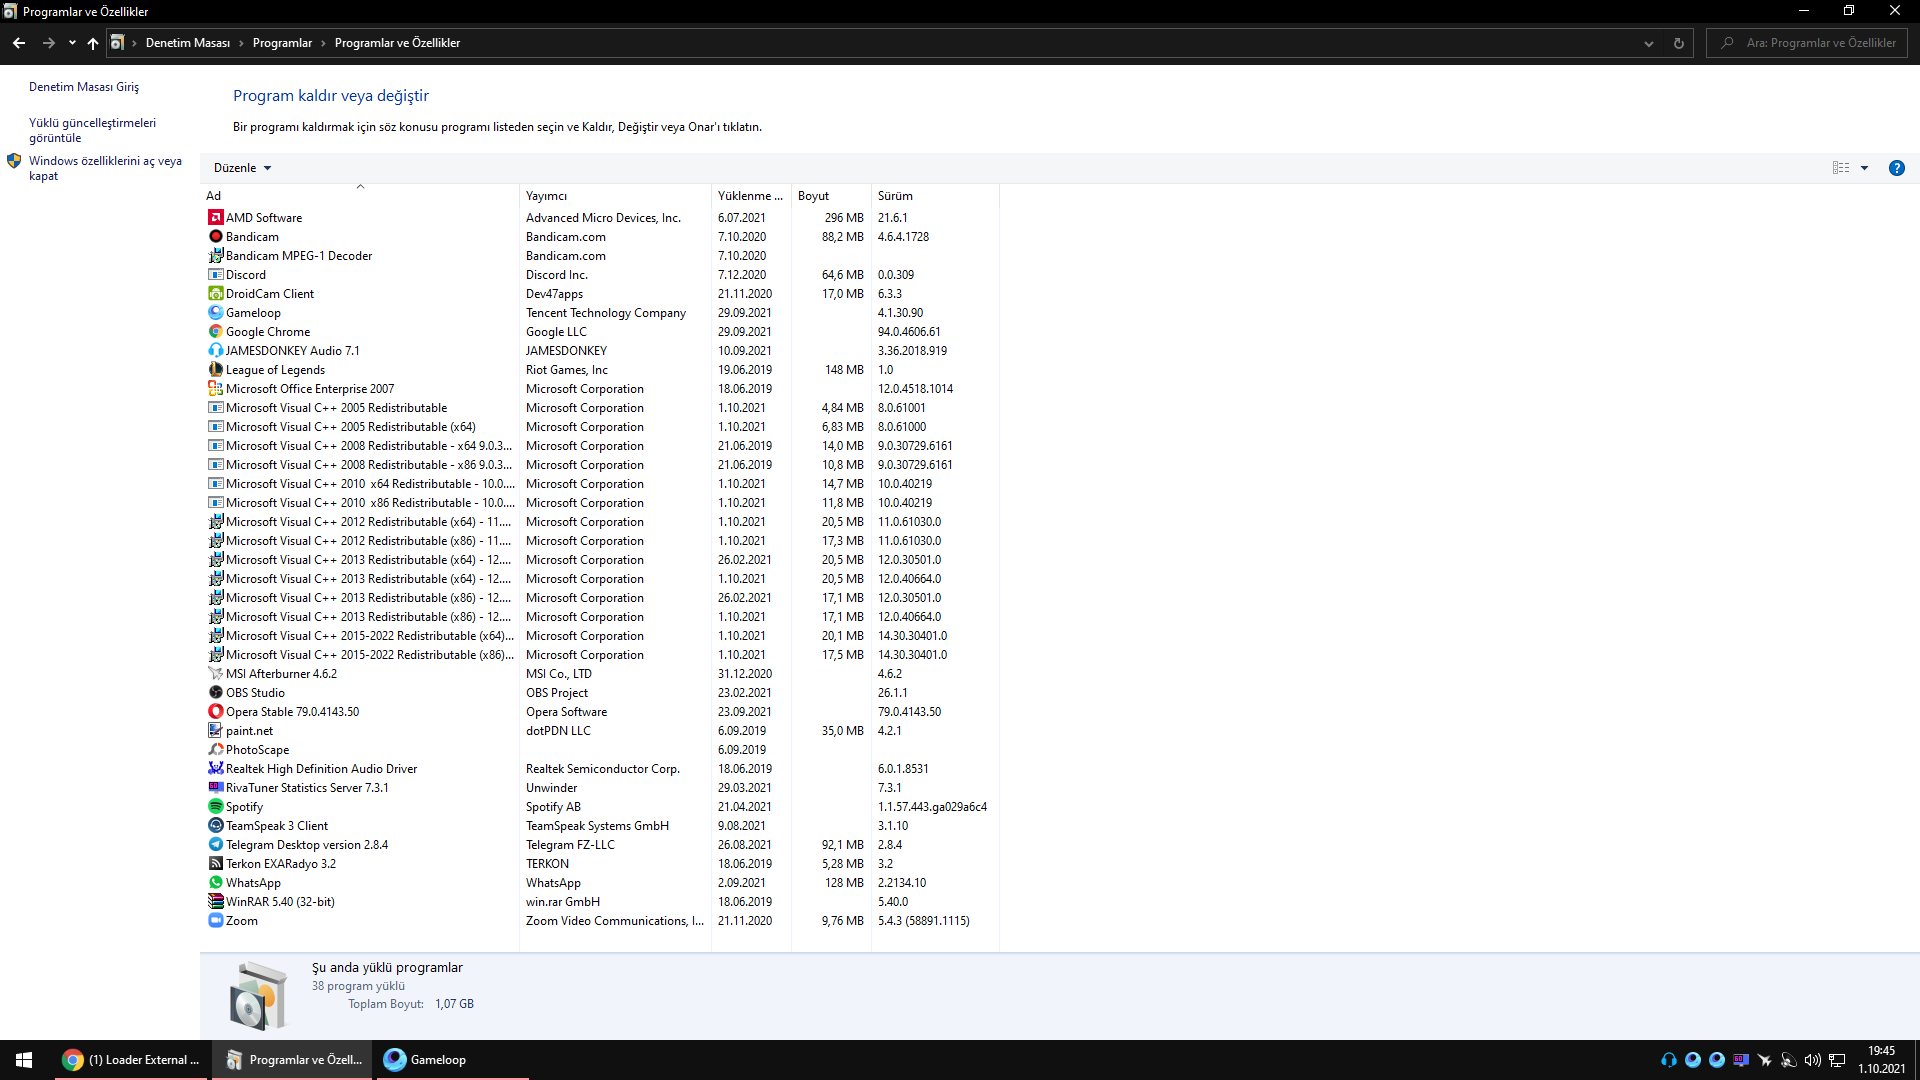Select the Zoom icon in the list

pyautogui.click(x=215, y=920)
